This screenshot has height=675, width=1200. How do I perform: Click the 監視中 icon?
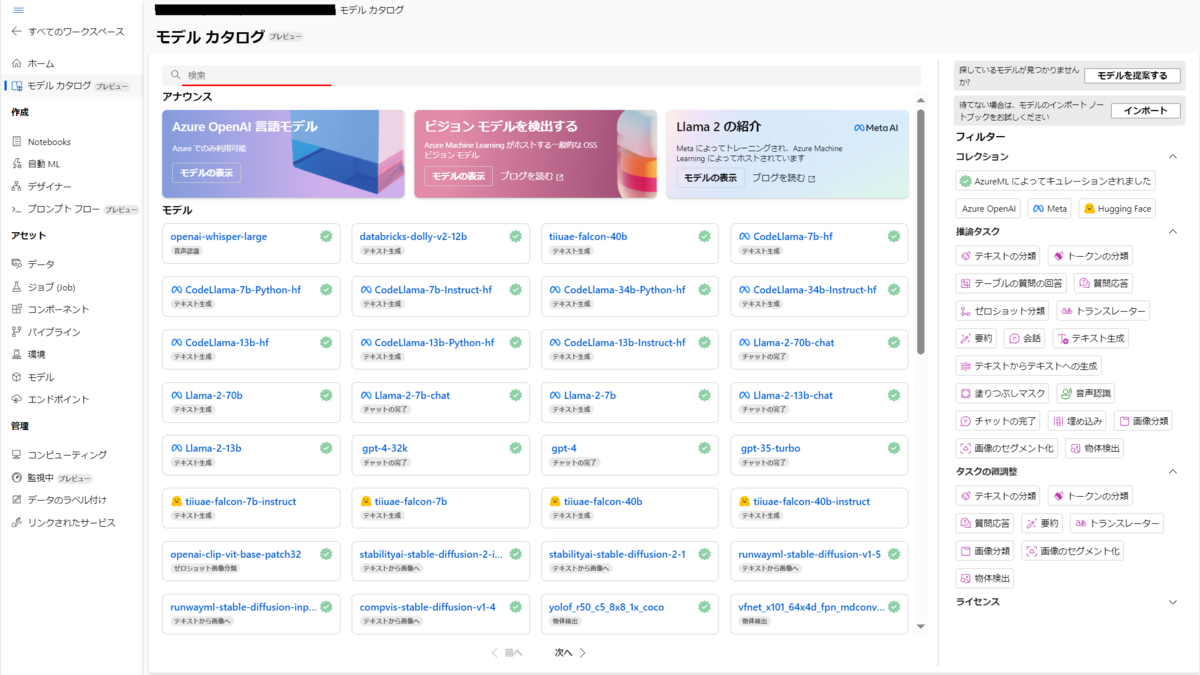17,478
